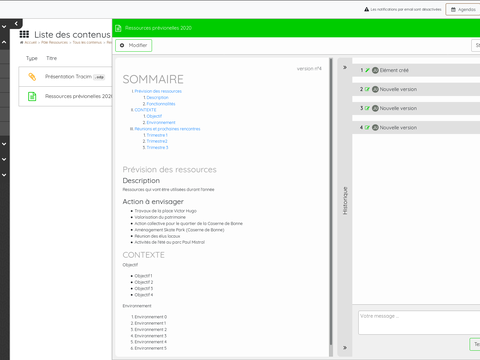Click the Objectif 1 bullet item
Screen dimensions: 480x360
click(143, 276)
